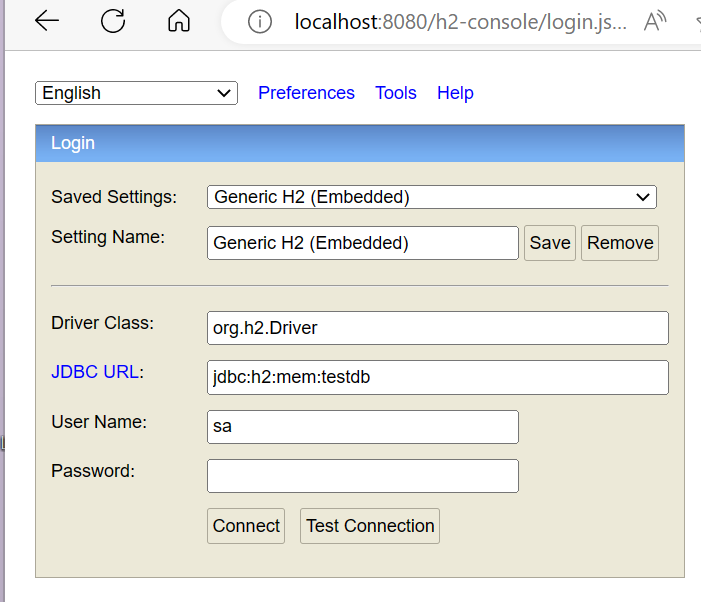This screenshot has width=701, height=602.
Task: Reload the page with the refresh icon
Action: pos(113,21)
